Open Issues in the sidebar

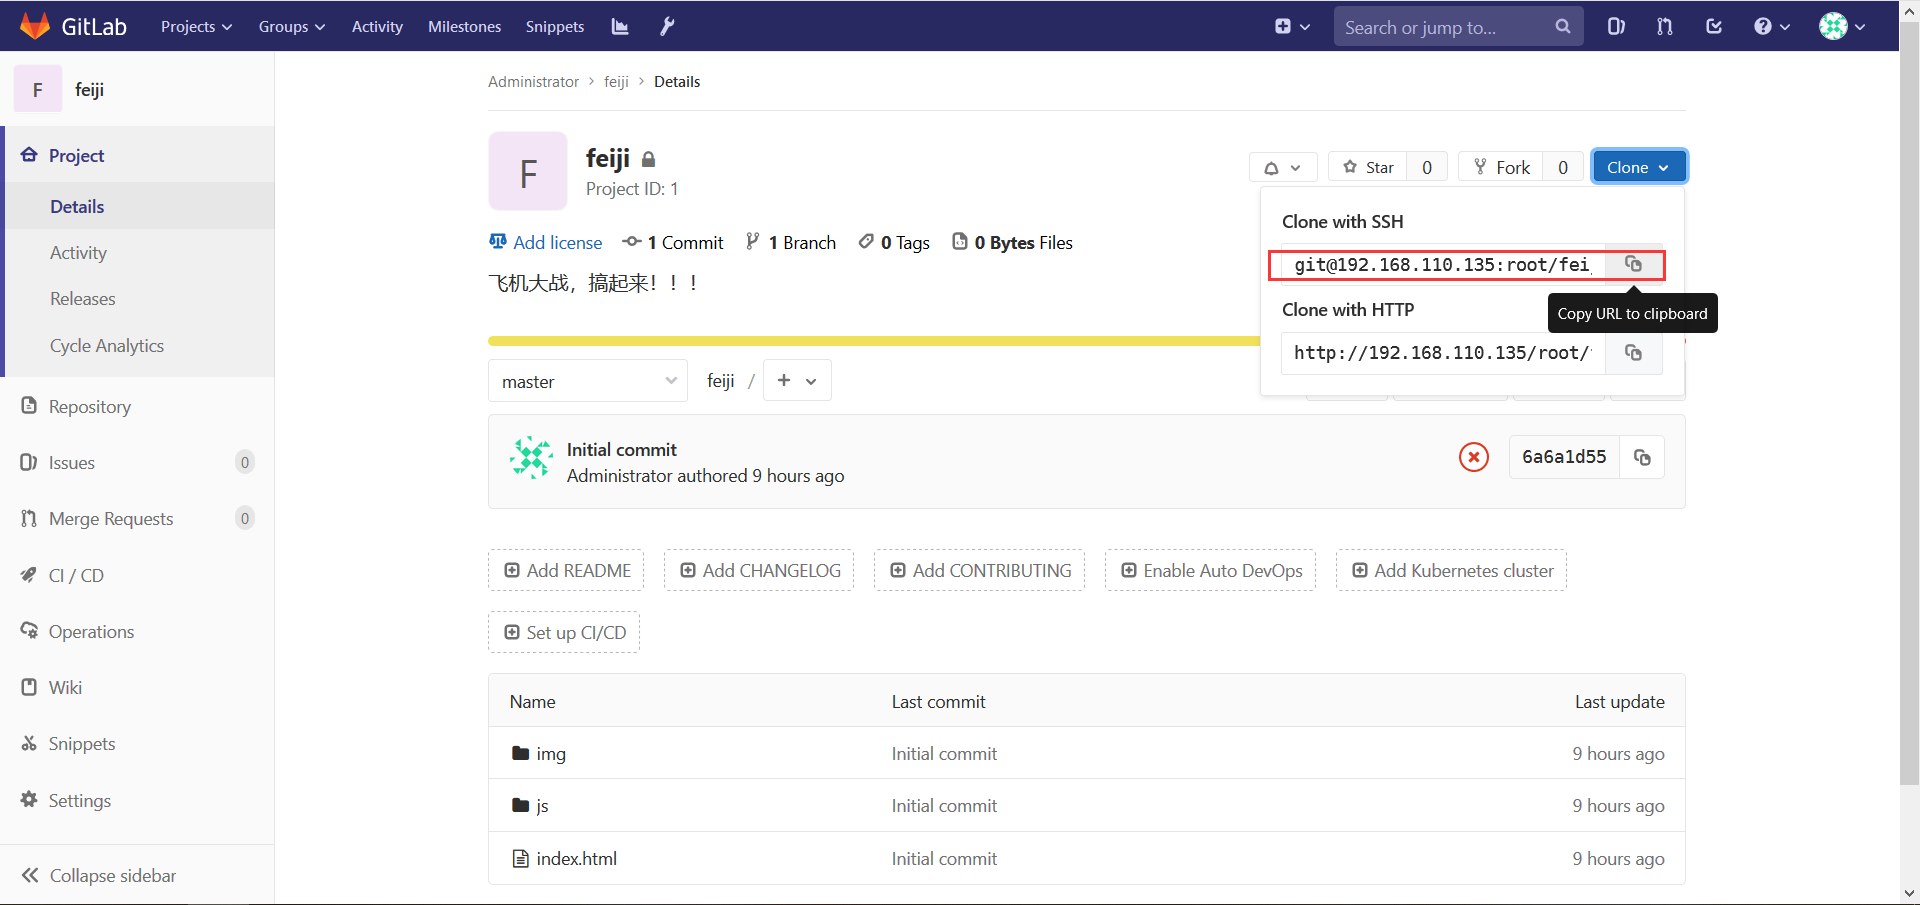[x=138, y=463]
